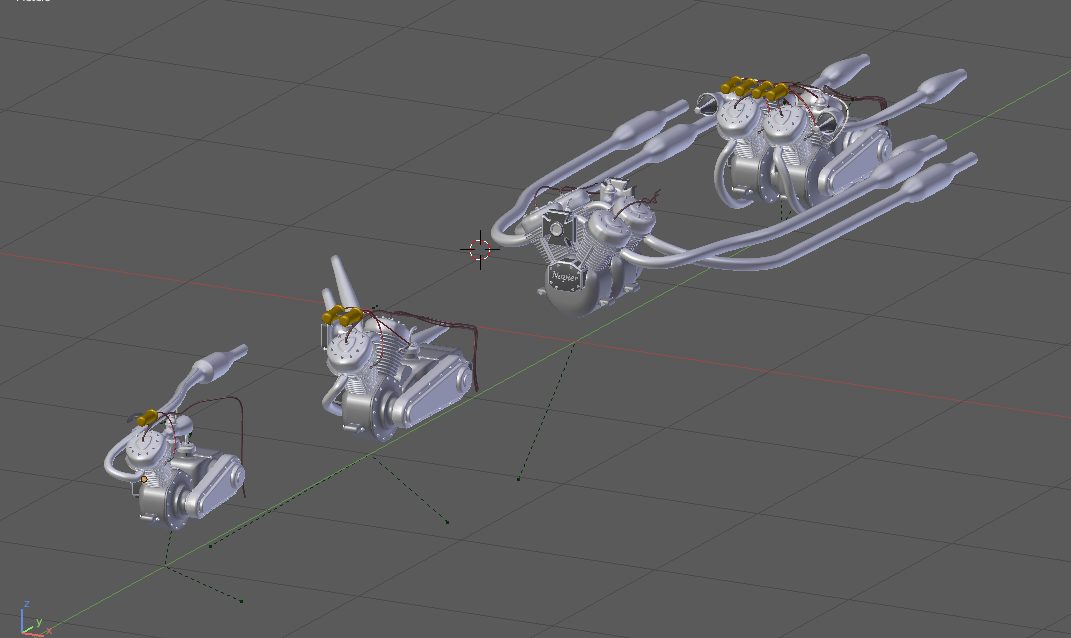Click the orange origin dot on the smallest engine
1071x638 pixels.
click(144, 480)
